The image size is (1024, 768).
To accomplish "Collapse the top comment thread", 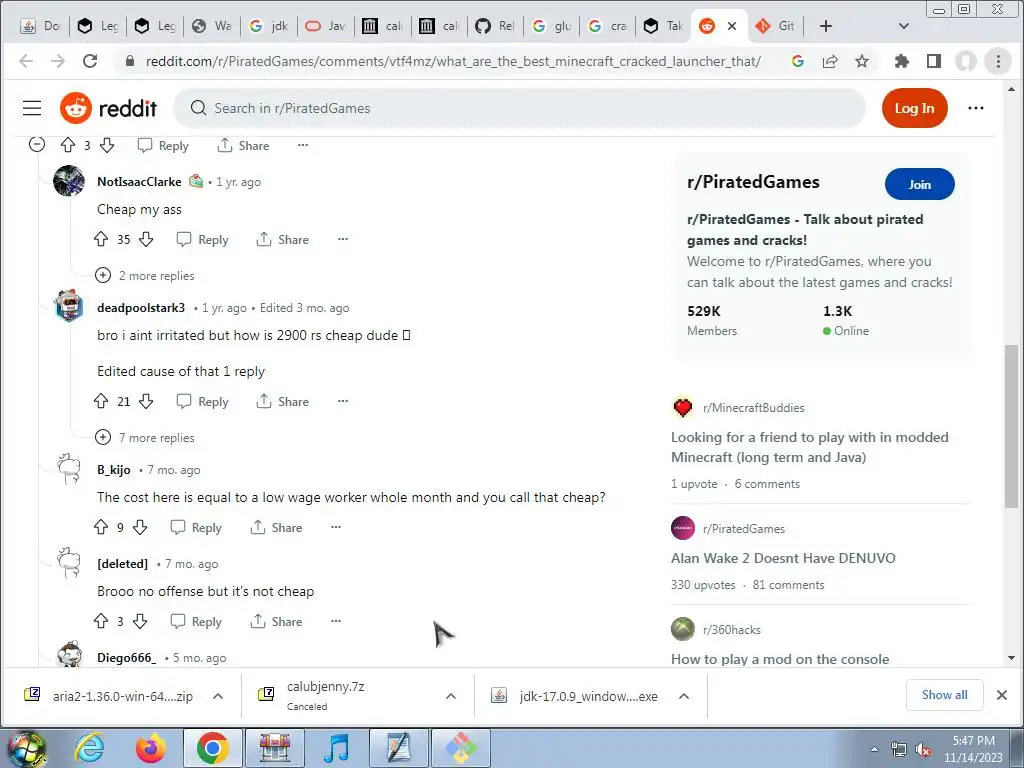I will [x=37, y=144].
